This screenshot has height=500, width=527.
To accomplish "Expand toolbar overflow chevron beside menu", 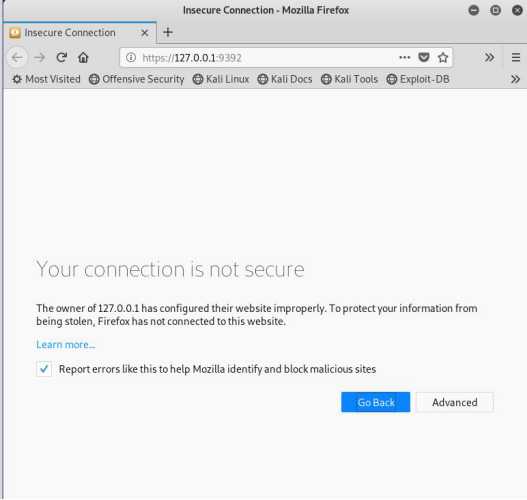I will coord(489,58).
